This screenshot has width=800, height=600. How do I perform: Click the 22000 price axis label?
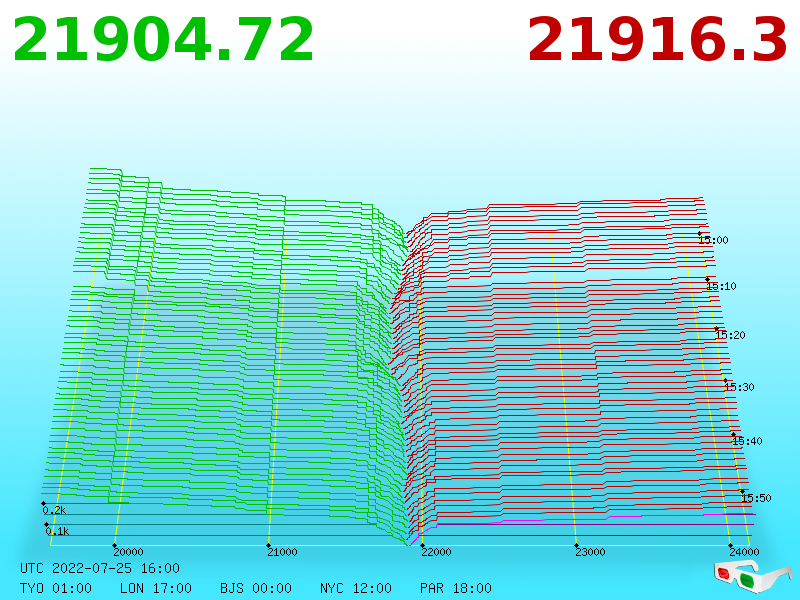pos(436,552)
